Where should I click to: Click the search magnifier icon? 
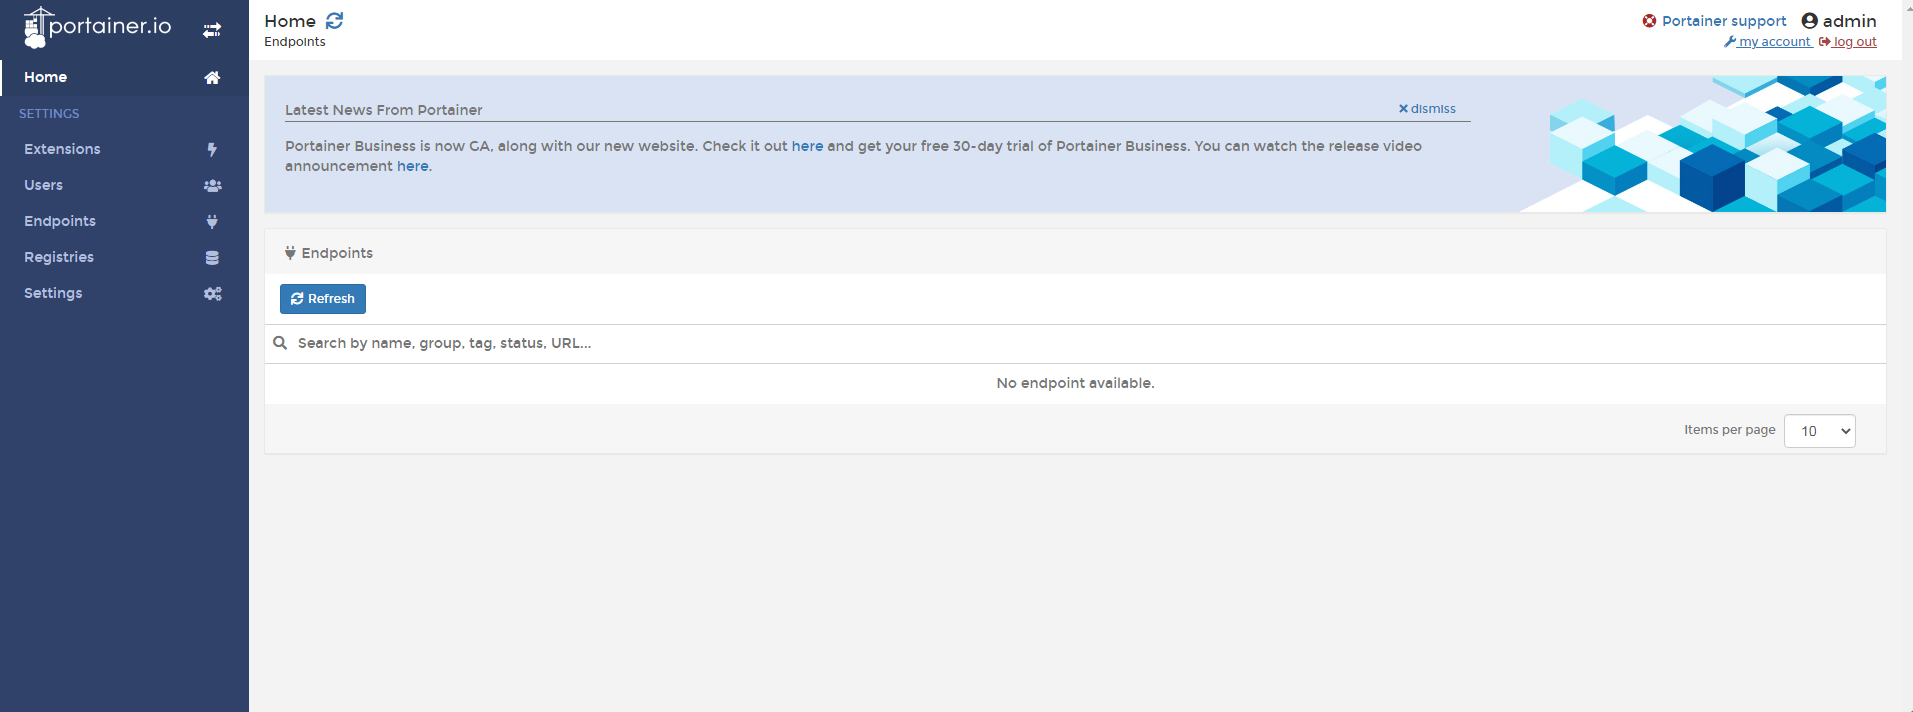coord(280,343)
